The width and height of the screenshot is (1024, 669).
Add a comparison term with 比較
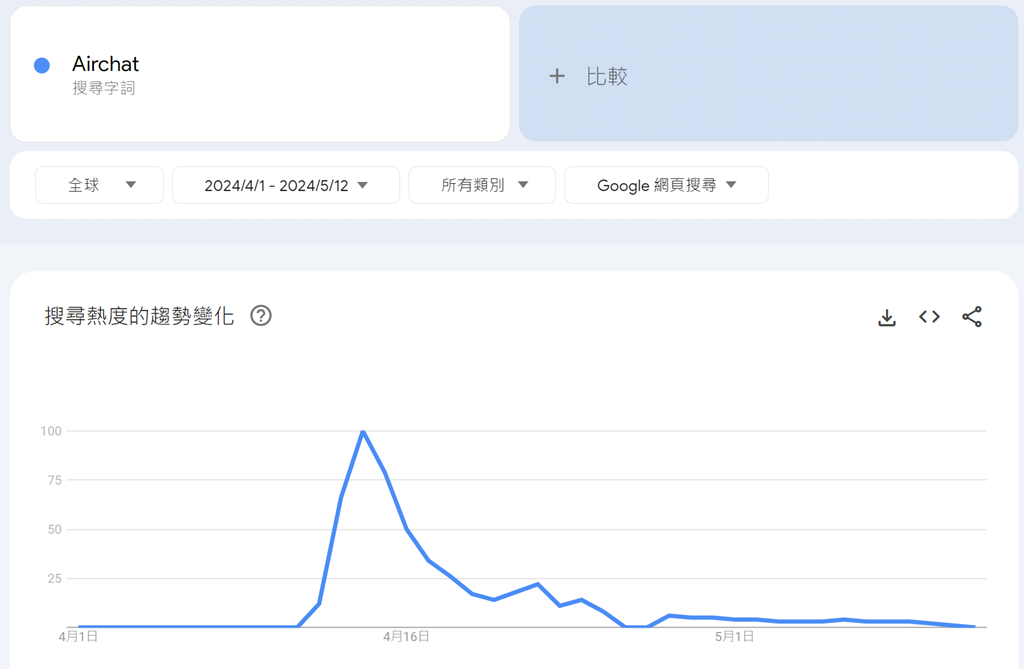coord(769,74)
